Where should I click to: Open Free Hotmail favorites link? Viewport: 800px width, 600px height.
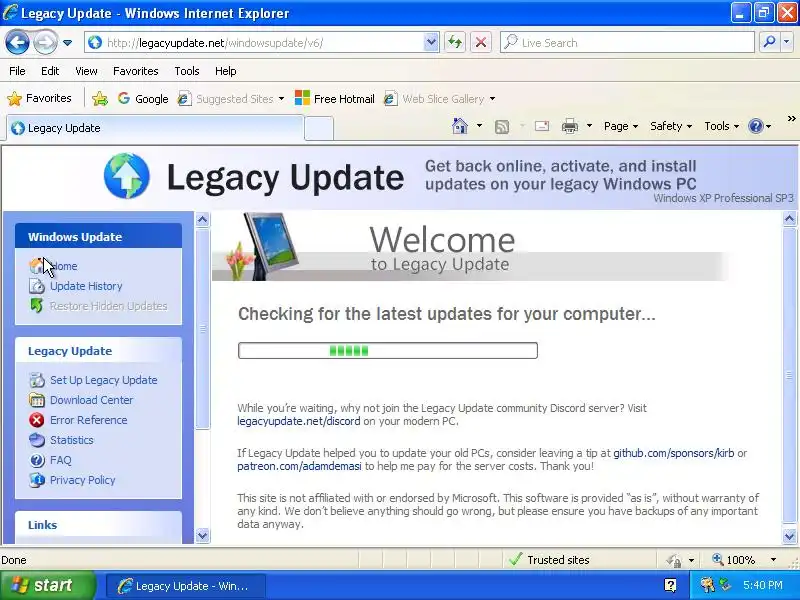335,99
